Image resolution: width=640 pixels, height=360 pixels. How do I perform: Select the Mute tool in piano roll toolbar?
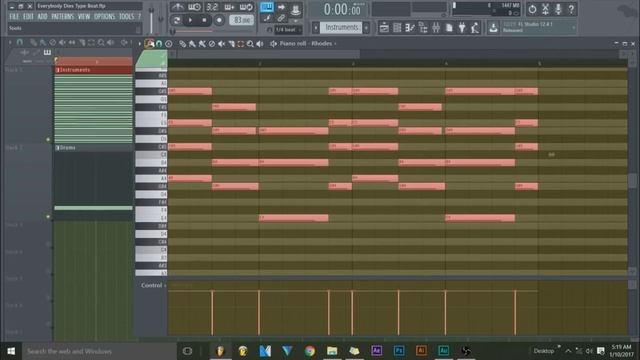pyautogui.click(x=222, y=44)
